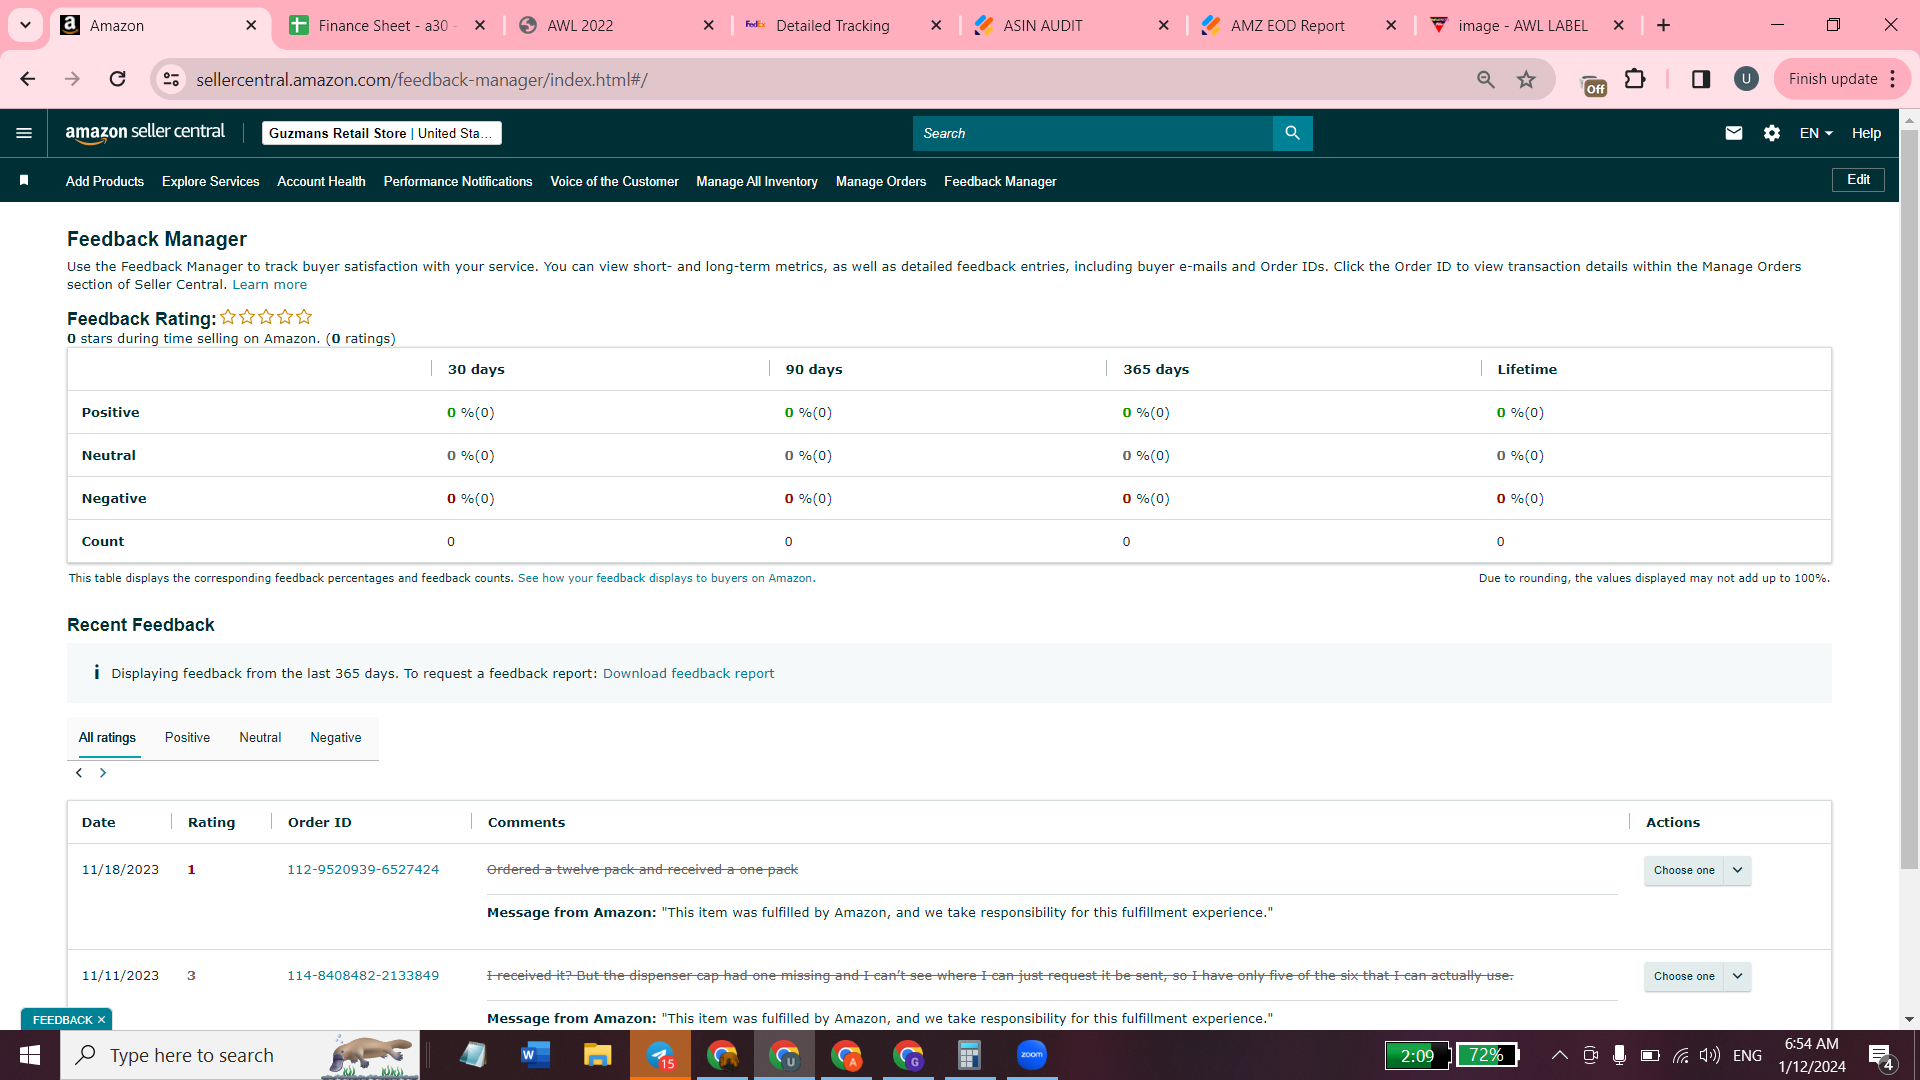Open Zoom from the taskbar

click(x=1031, y=1055)
